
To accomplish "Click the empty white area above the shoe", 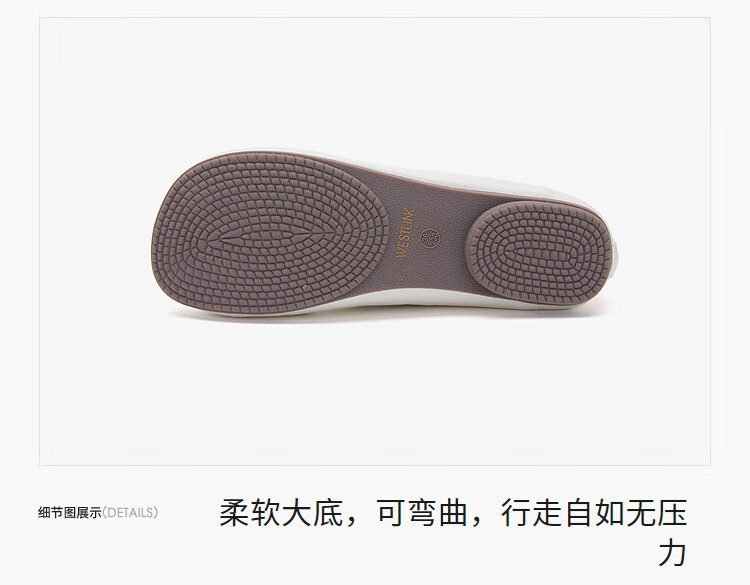I will 375,81.
